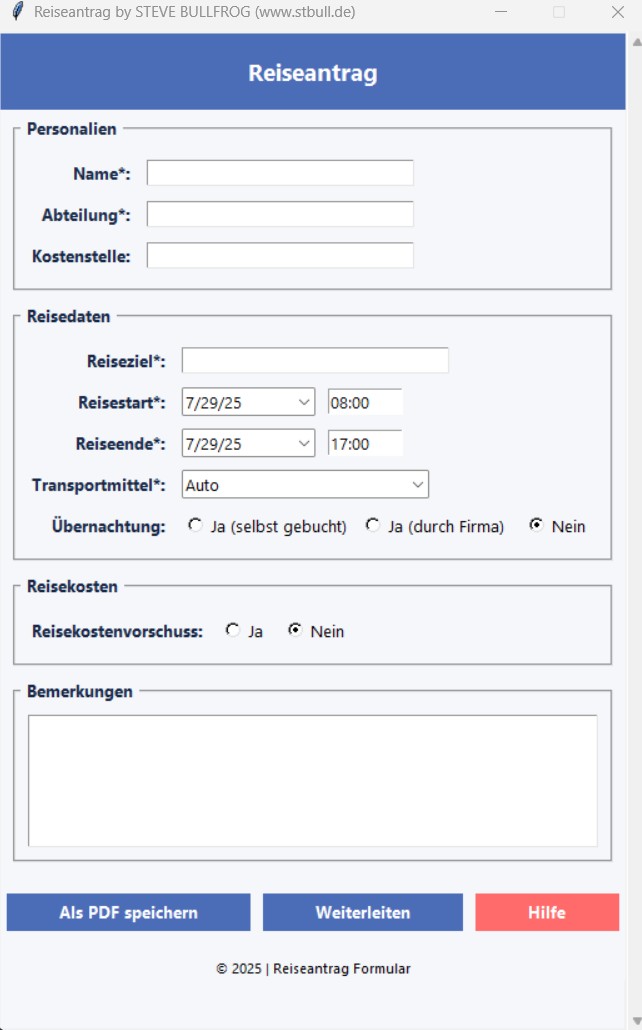Viewport: 642px width, 1030px height.
Task: Click the "Als PDF speichern" button
Action: [128, 911]
